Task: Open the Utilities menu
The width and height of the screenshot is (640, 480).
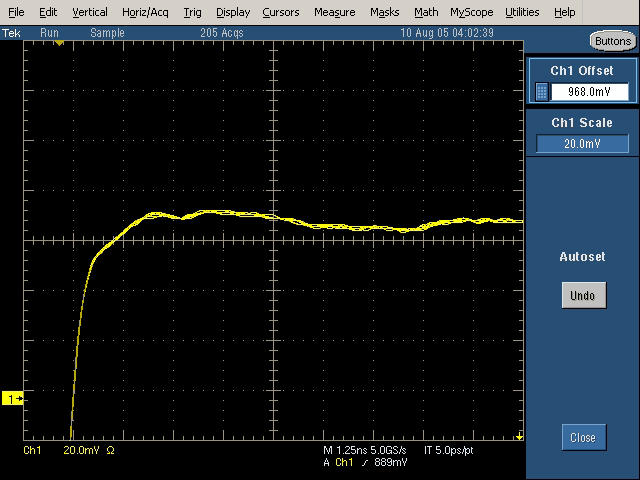Action: coord(522,12)
